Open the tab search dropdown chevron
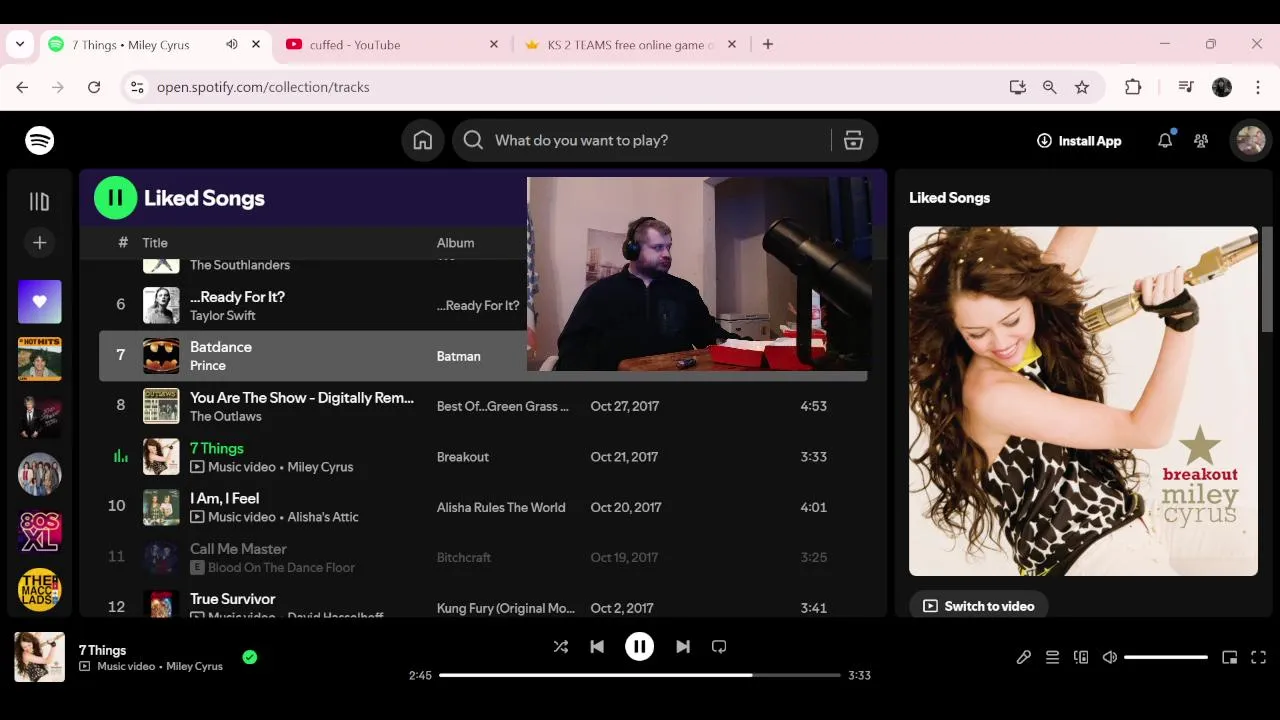 click(x=20, y=45)
